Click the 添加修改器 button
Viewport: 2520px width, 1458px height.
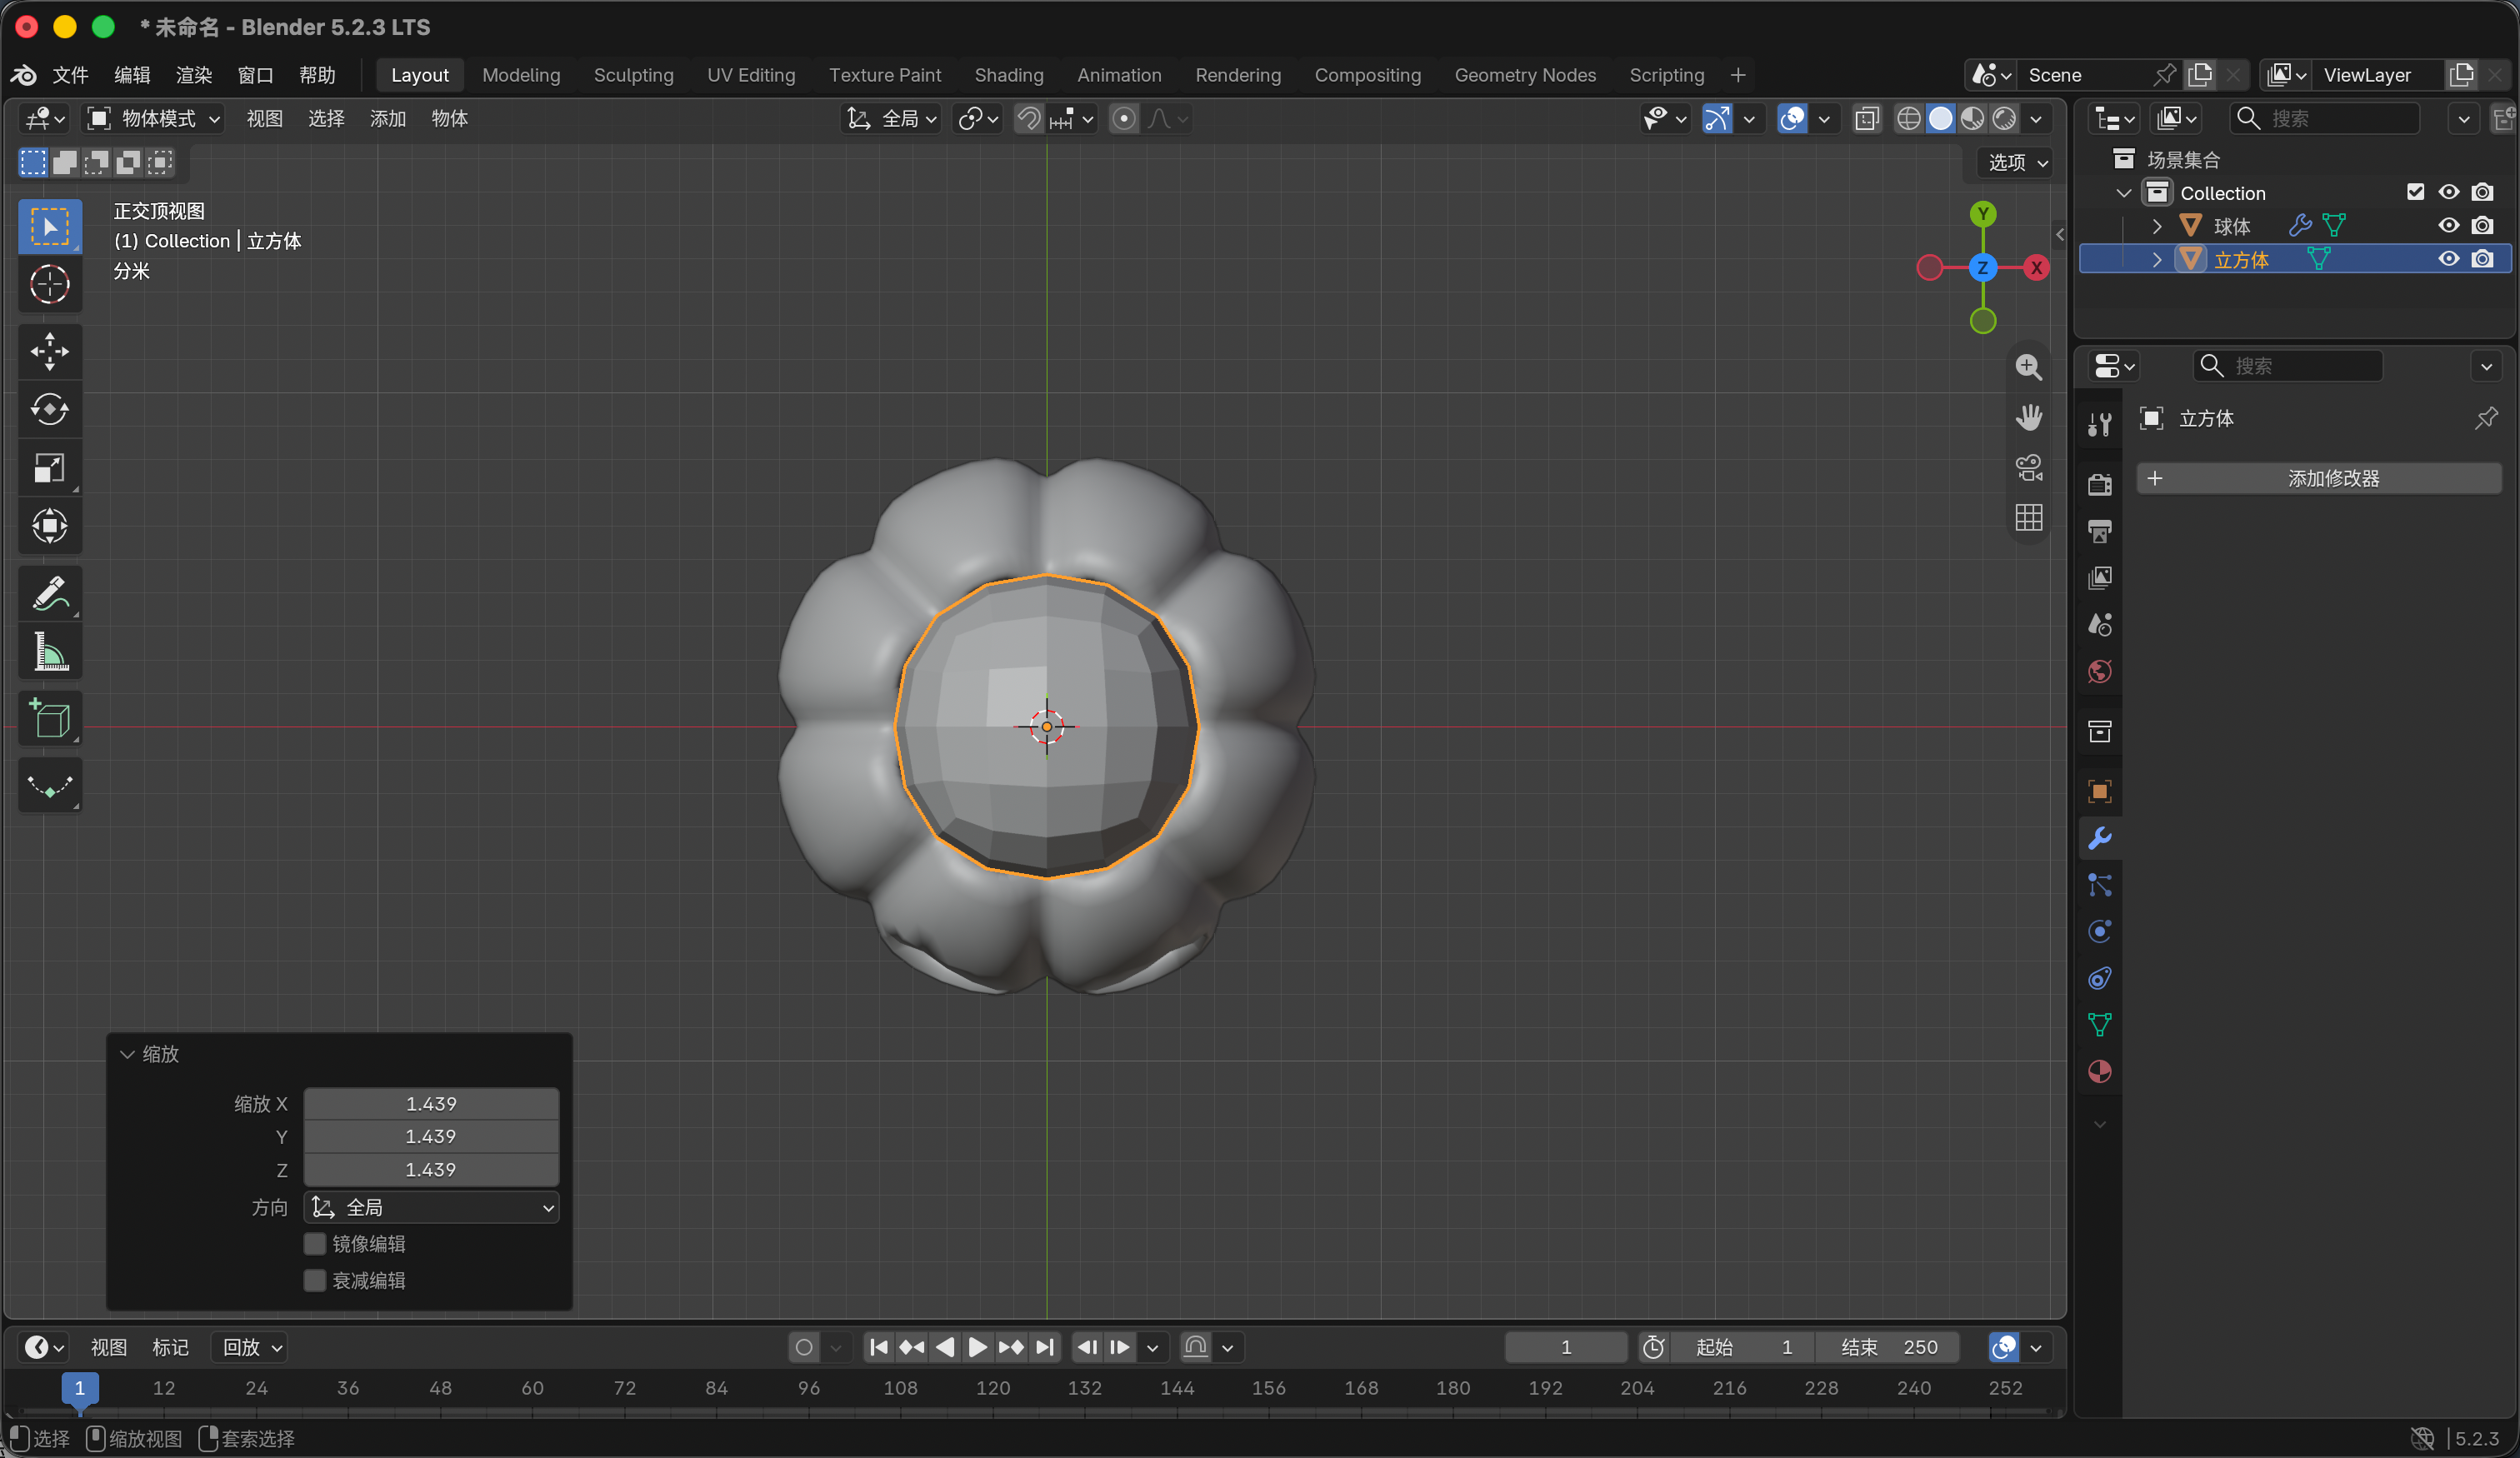point(2319,478)
